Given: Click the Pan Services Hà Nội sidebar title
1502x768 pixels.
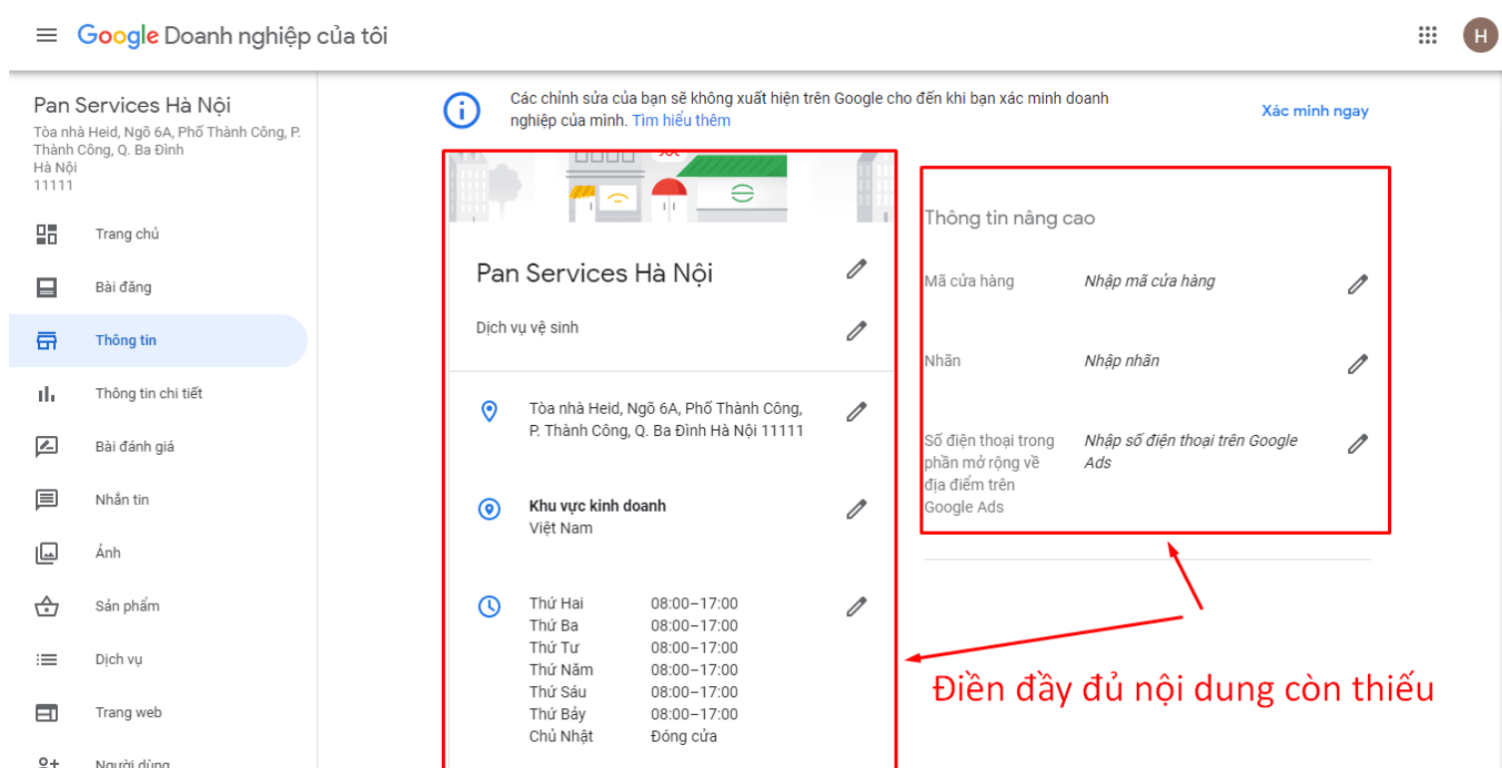Looking at the screenshot, I should click(x=132, y=105).
